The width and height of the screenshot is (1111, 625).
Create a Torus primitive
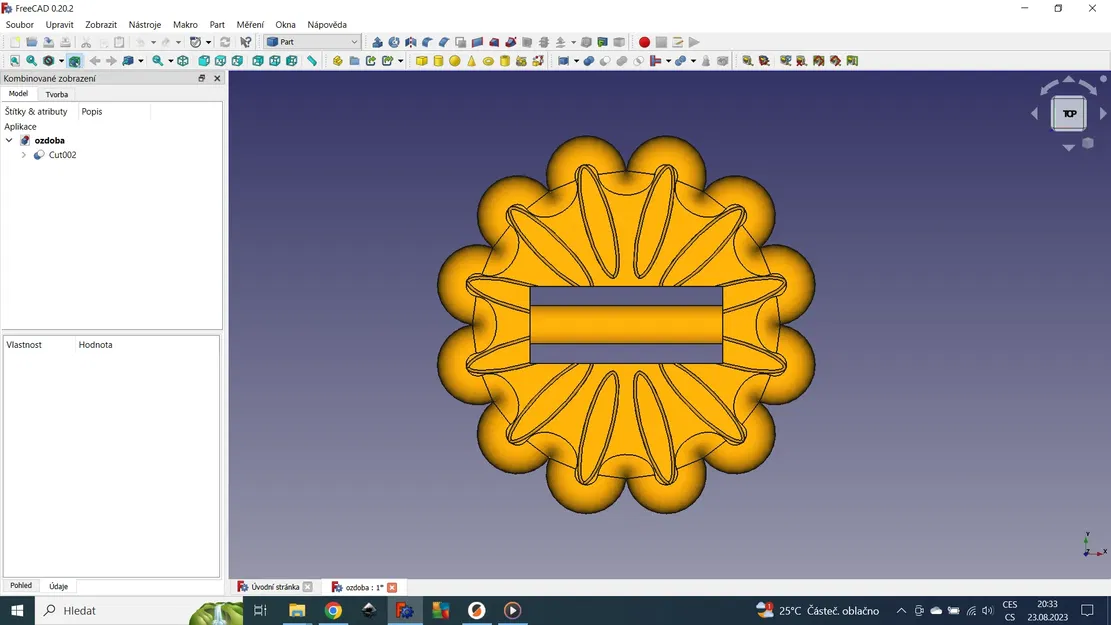coord(486,60)
